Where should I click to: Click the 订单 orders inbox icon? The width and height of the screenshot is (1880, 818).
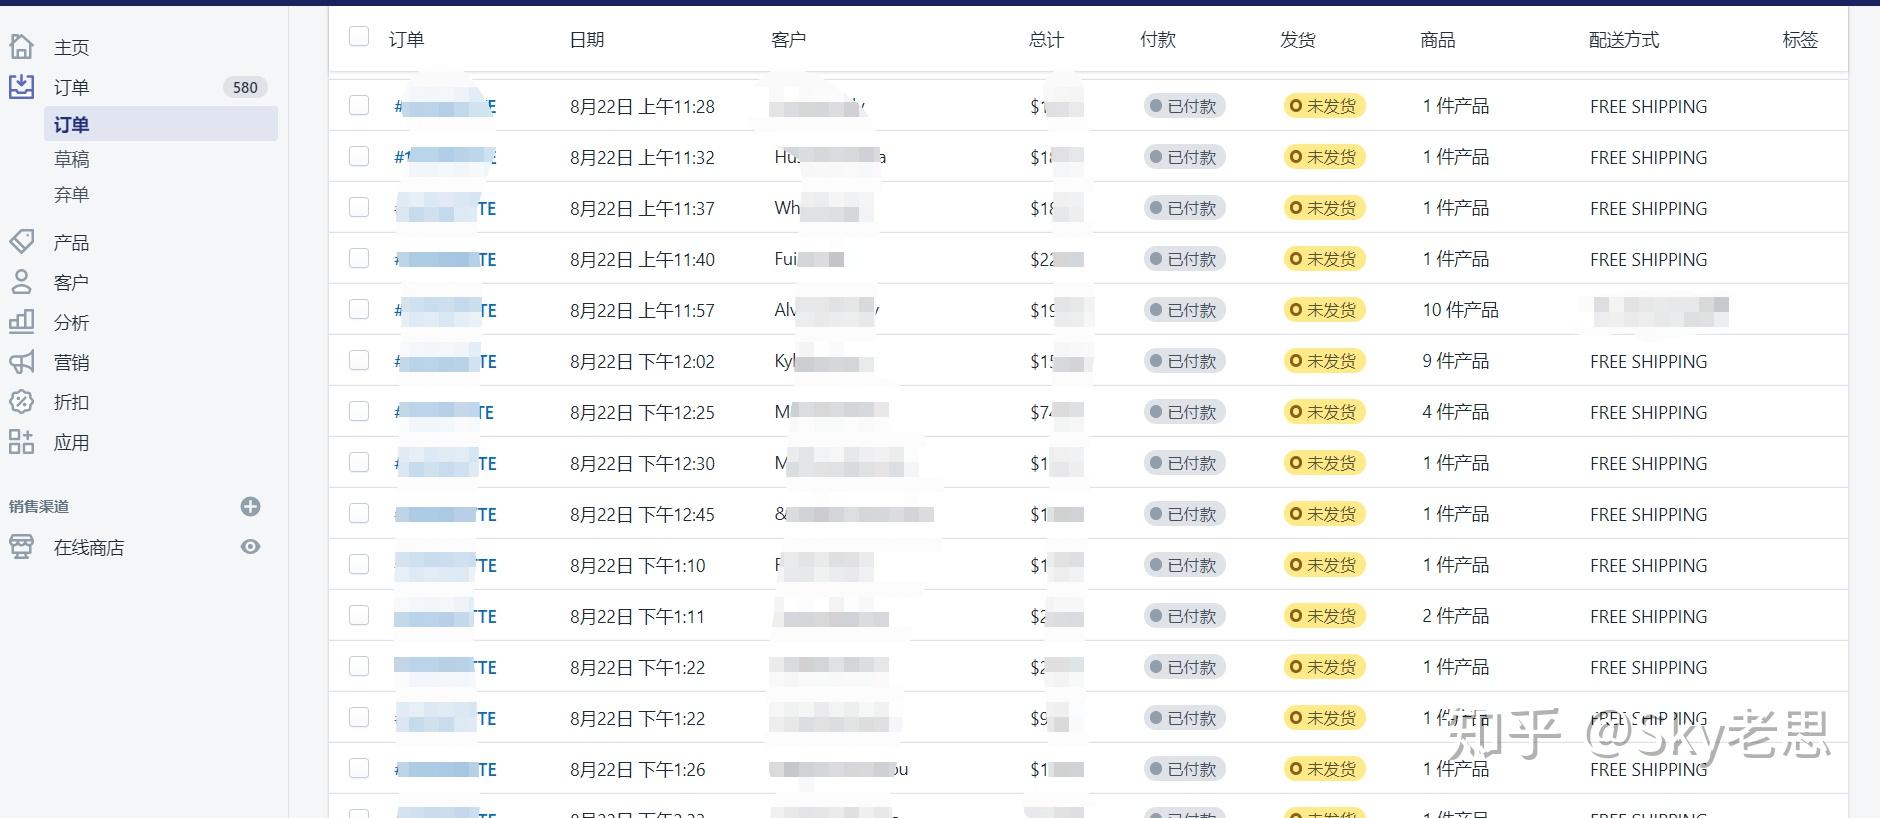21,86
